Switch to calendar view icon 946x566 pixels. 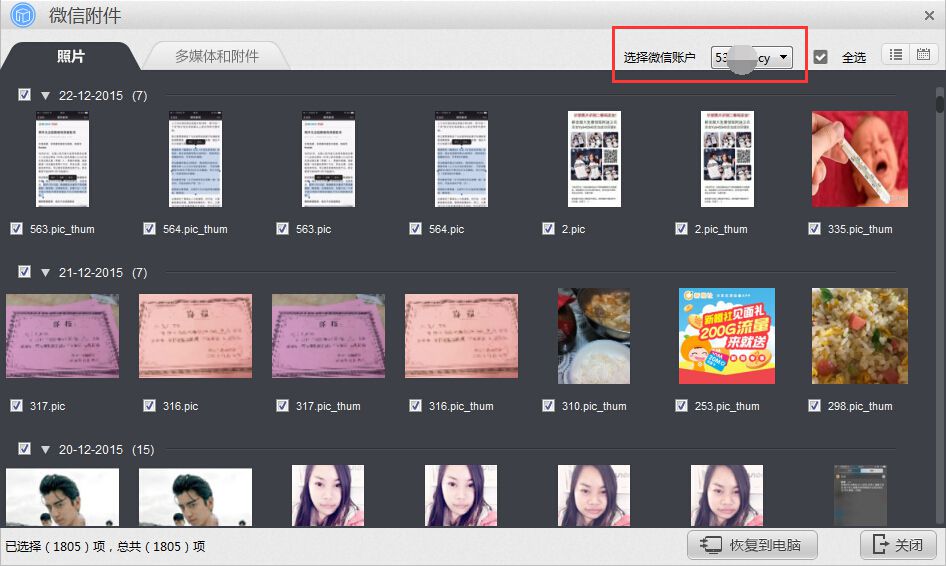click(x=923, y=55)
